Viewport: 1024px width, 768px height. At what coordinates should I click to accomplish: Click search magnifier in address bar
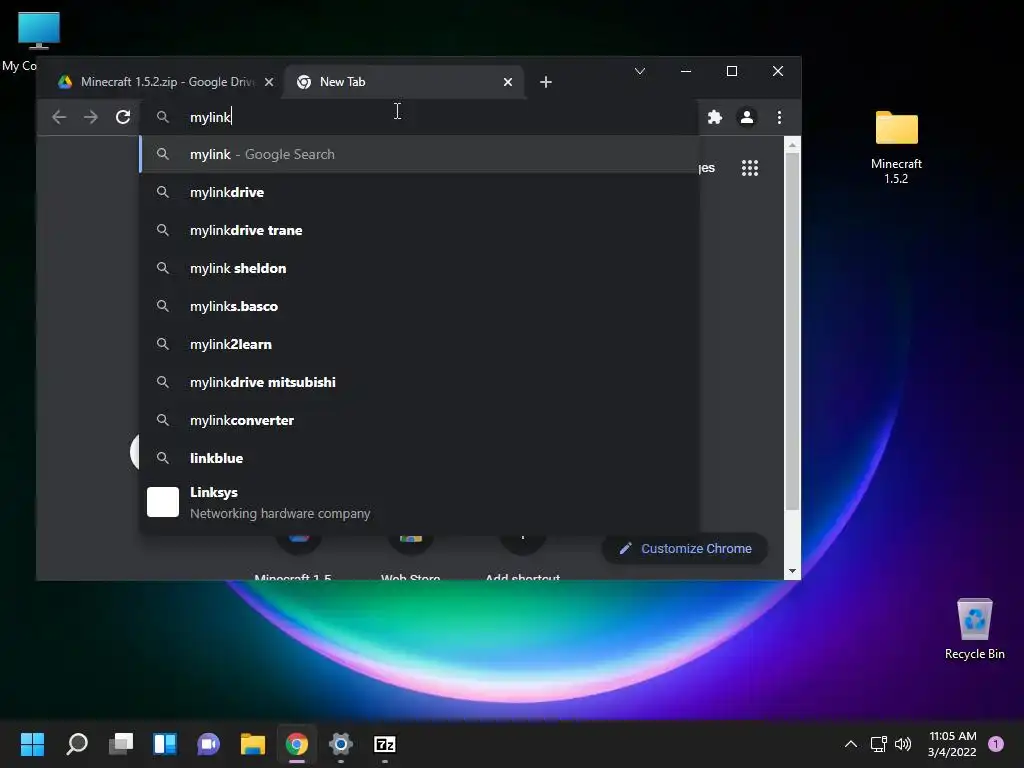[163, 117]
